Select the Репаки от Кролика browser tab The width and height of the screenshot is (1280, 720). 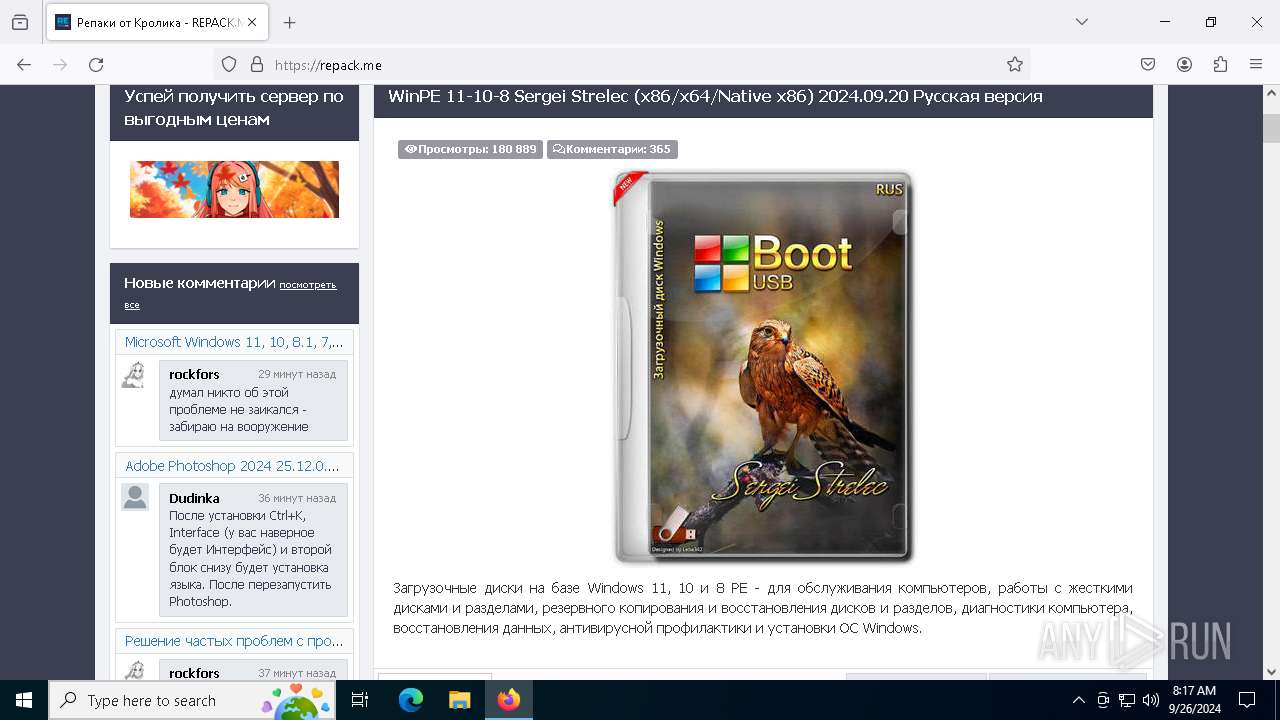[157, 22]
